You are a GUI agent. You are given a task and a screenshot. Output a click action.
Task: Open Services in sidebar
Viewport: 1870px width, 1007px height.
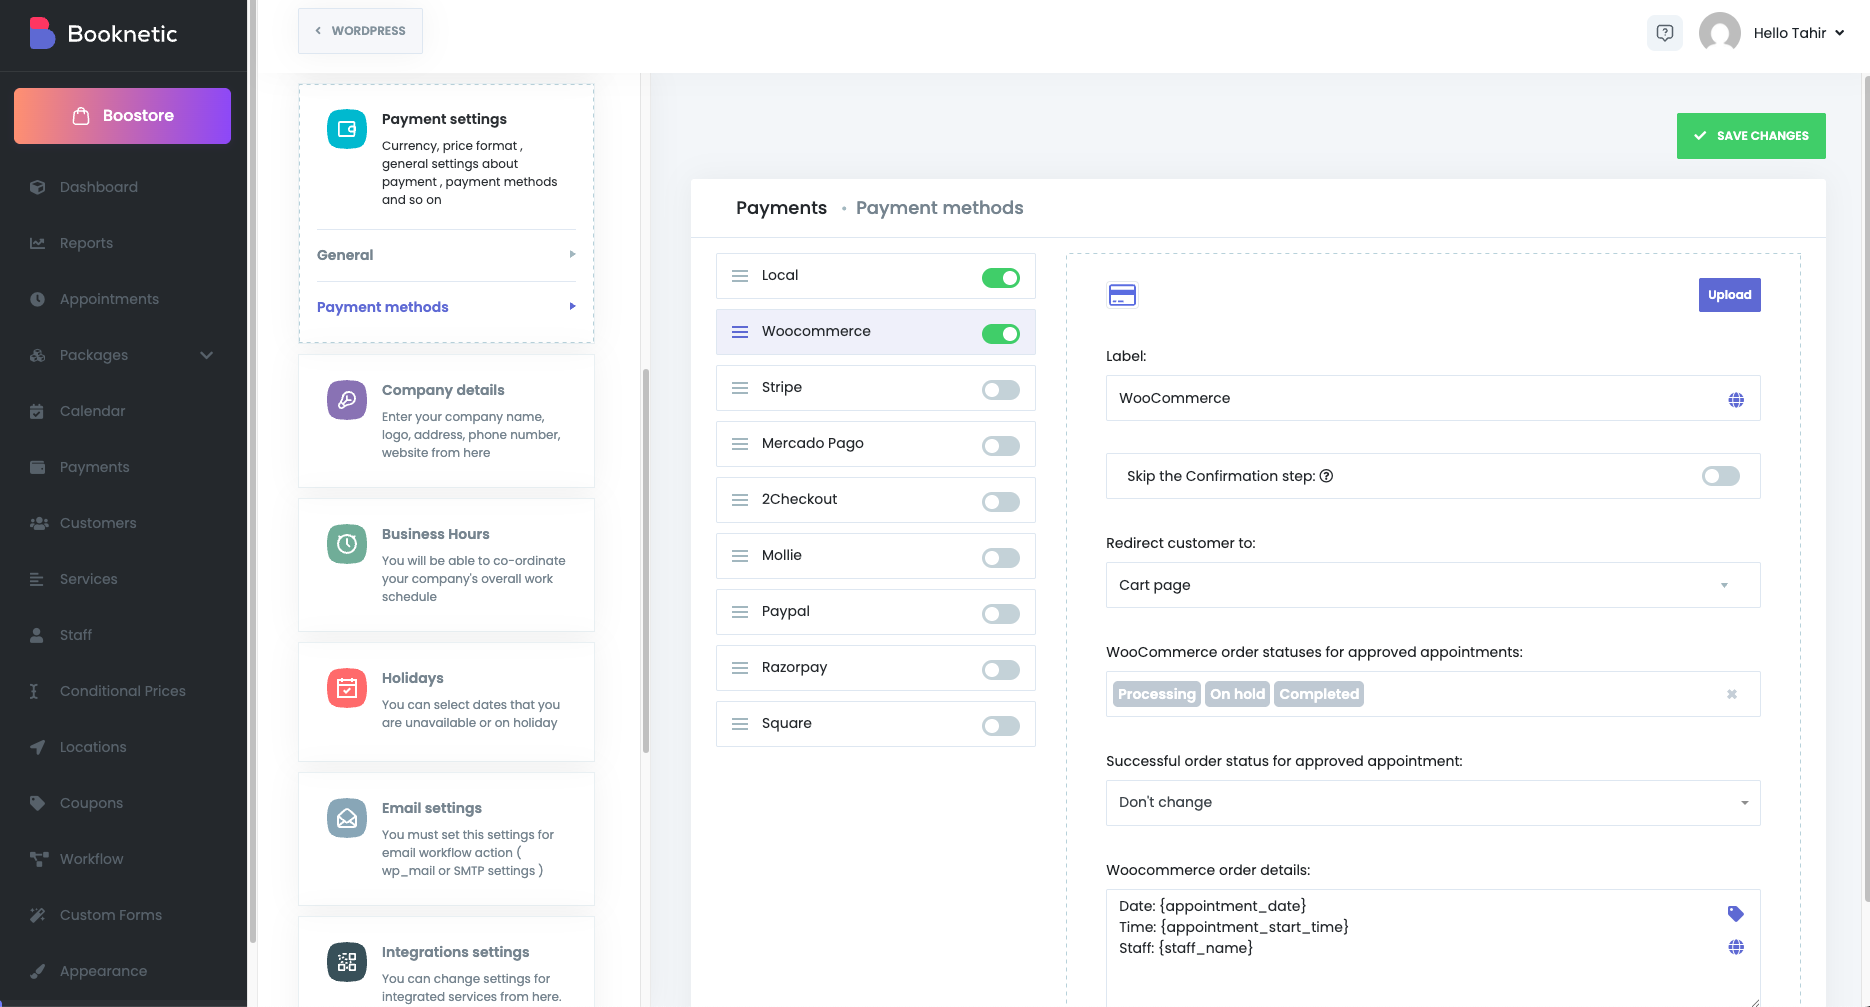click(x=88, y=579)
